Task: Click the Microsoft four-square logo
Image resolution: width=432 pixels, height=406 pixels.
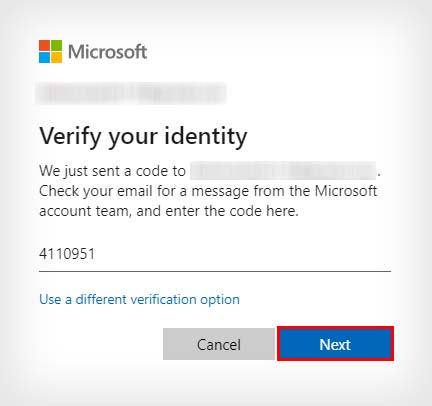Action: 50,51
